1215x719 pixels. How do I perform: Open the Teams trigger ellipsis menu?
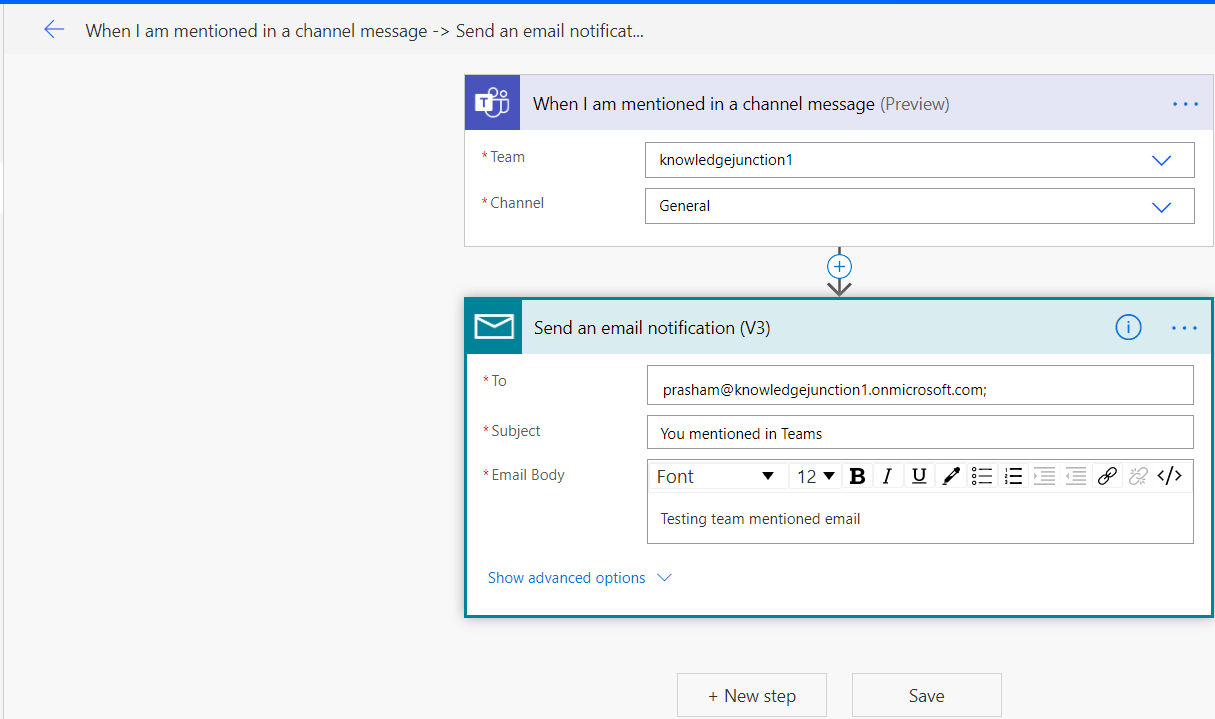[1185, 103]
